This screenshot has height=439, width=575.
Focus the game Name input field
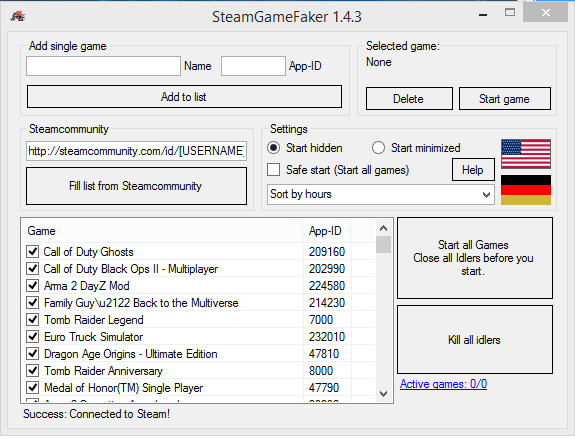point(103,66)
